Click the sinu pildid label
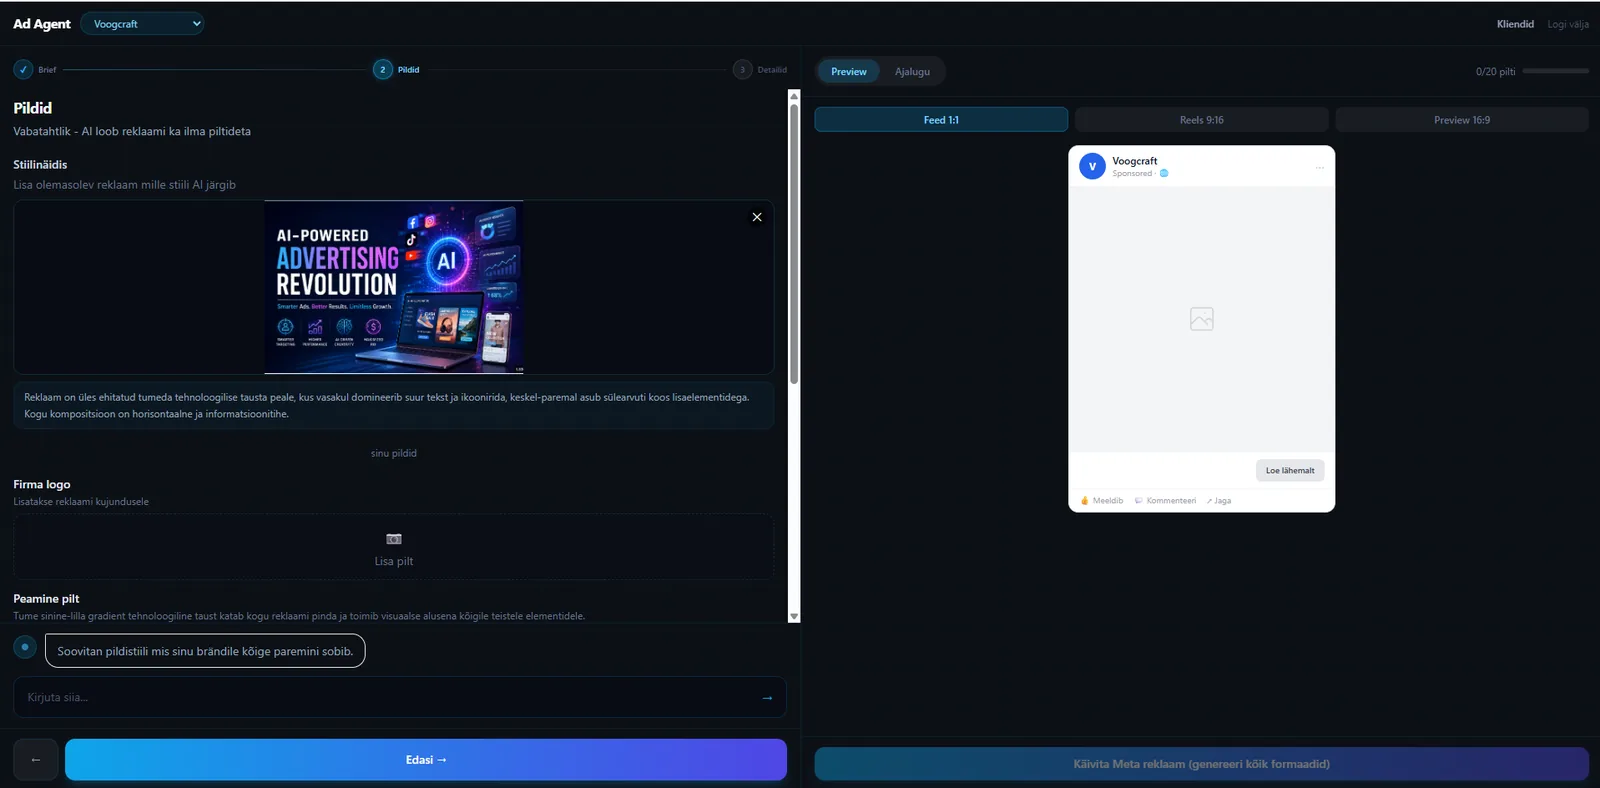Image resolution: width=1600 pixels, height=788 pixels. pos(394,453)
